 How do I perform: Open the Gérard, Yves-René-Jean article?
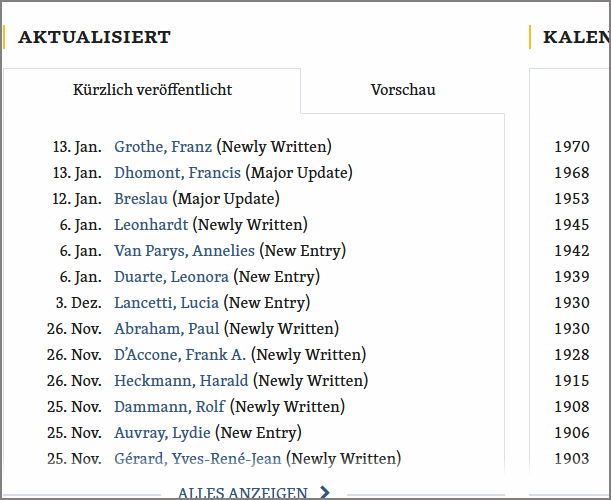(x=198, y=459)
